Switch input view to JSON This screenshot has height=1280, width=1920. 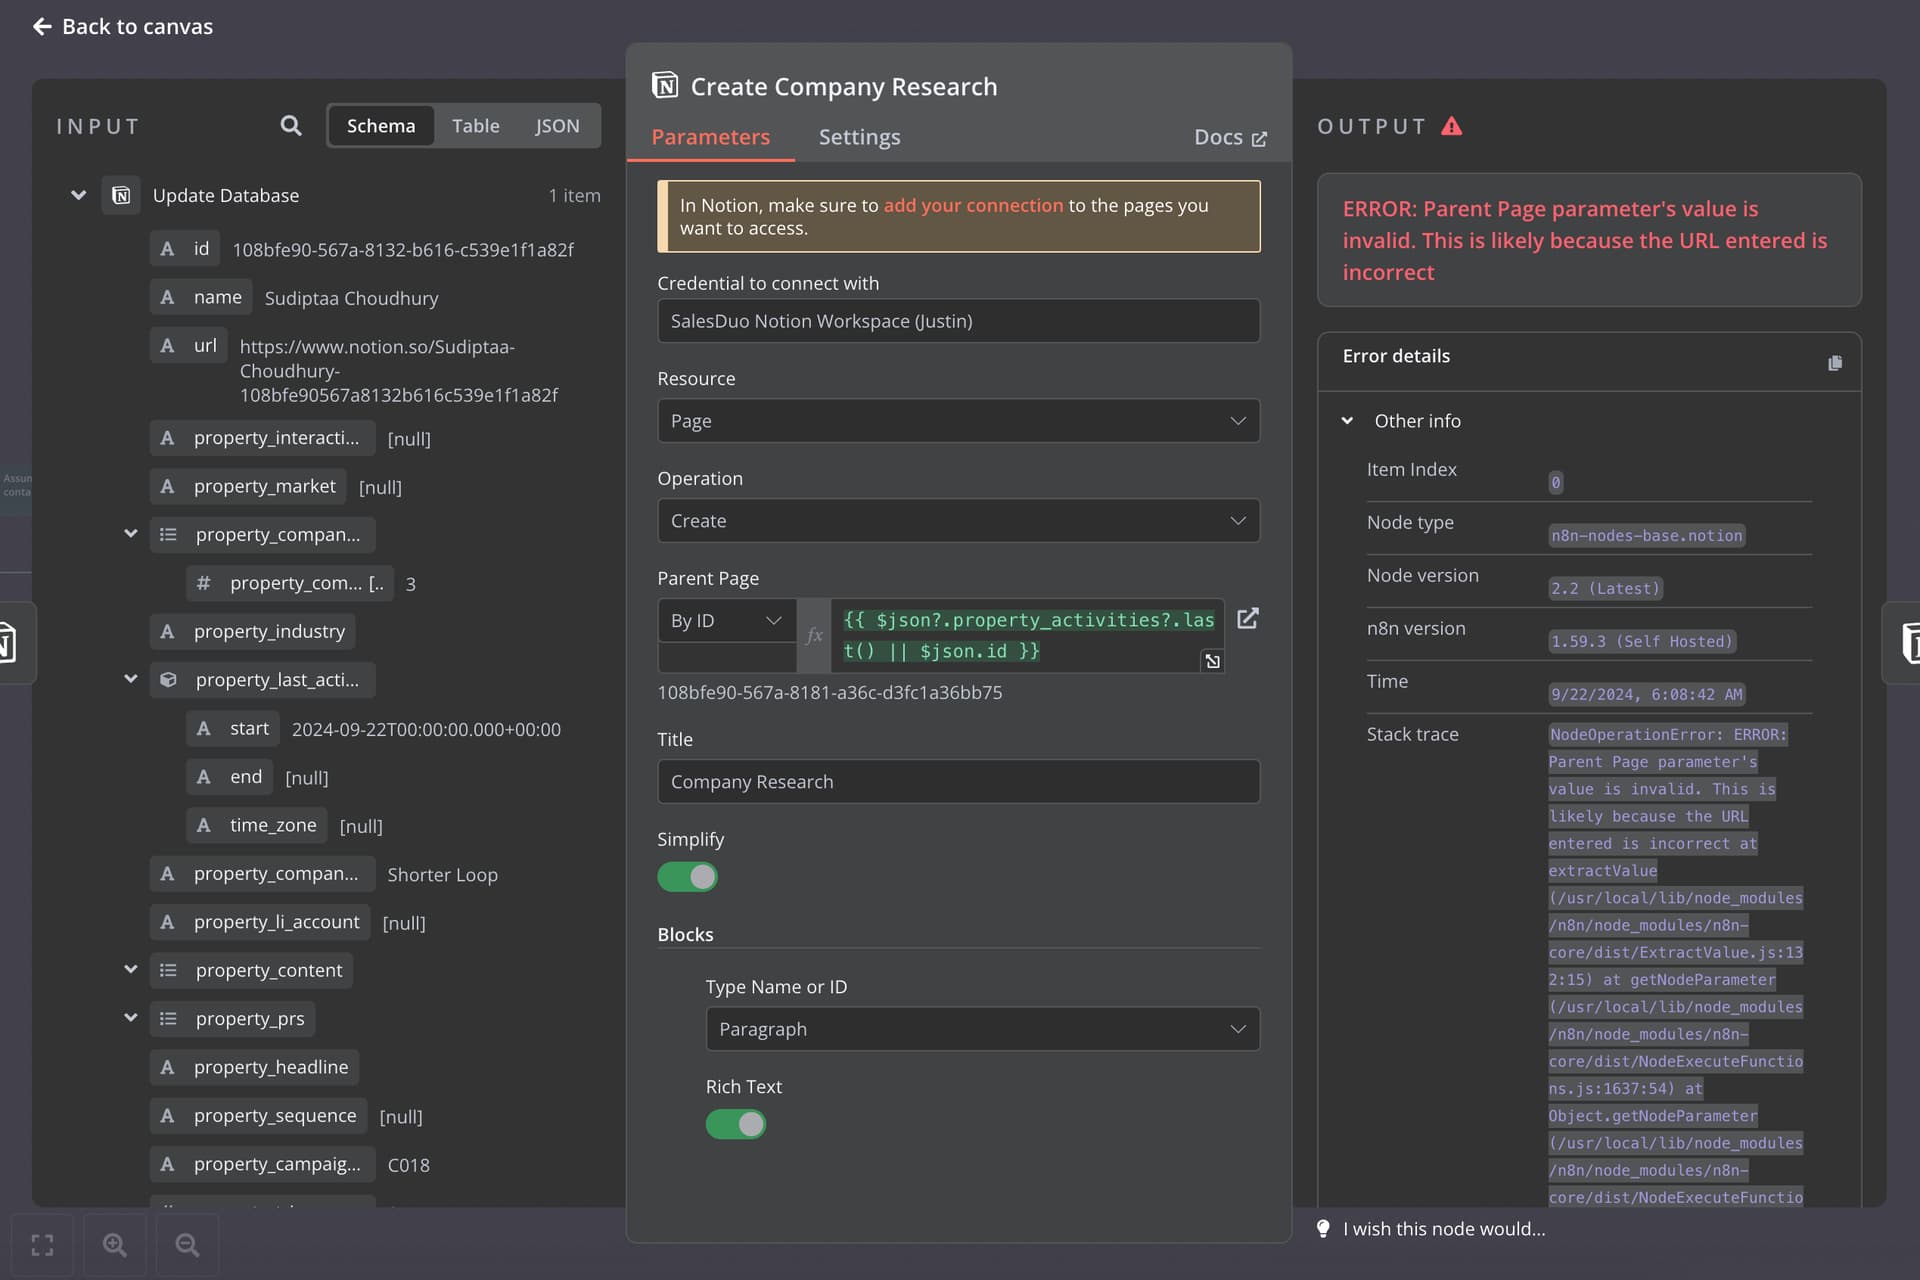pos(557,126)
